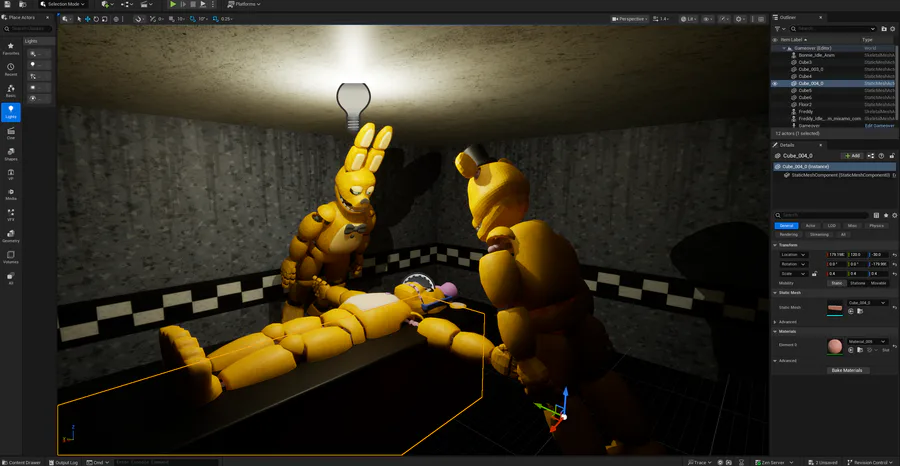
Task: Open the Platforms dropdown
Action: tap(244, 4)
